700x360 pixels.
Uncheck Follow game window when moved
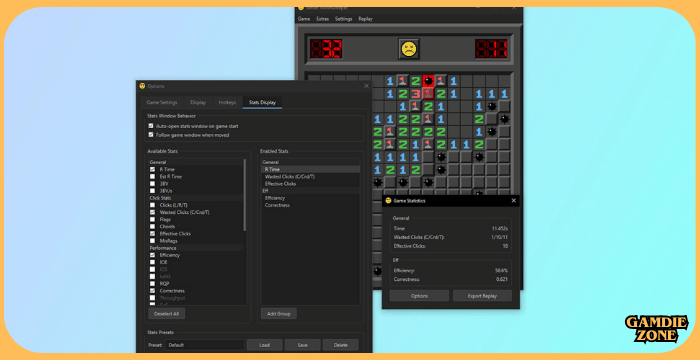pyautogui.click(x=151, y=134)
